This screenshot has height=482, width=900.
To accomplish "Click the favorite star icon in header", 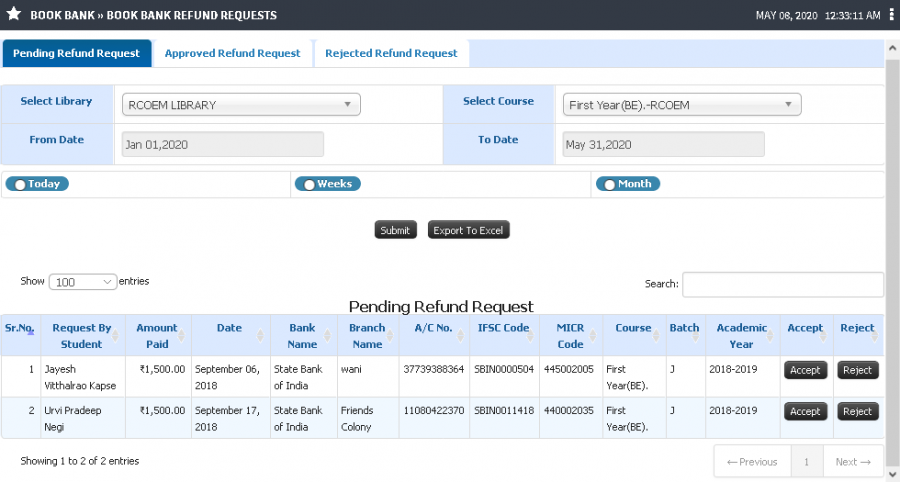I will 14,14.
